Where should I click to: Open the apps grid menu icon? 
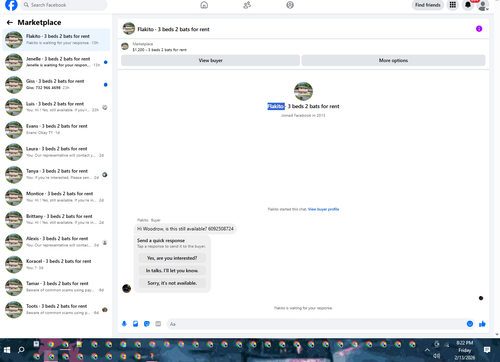coord(453,5)
